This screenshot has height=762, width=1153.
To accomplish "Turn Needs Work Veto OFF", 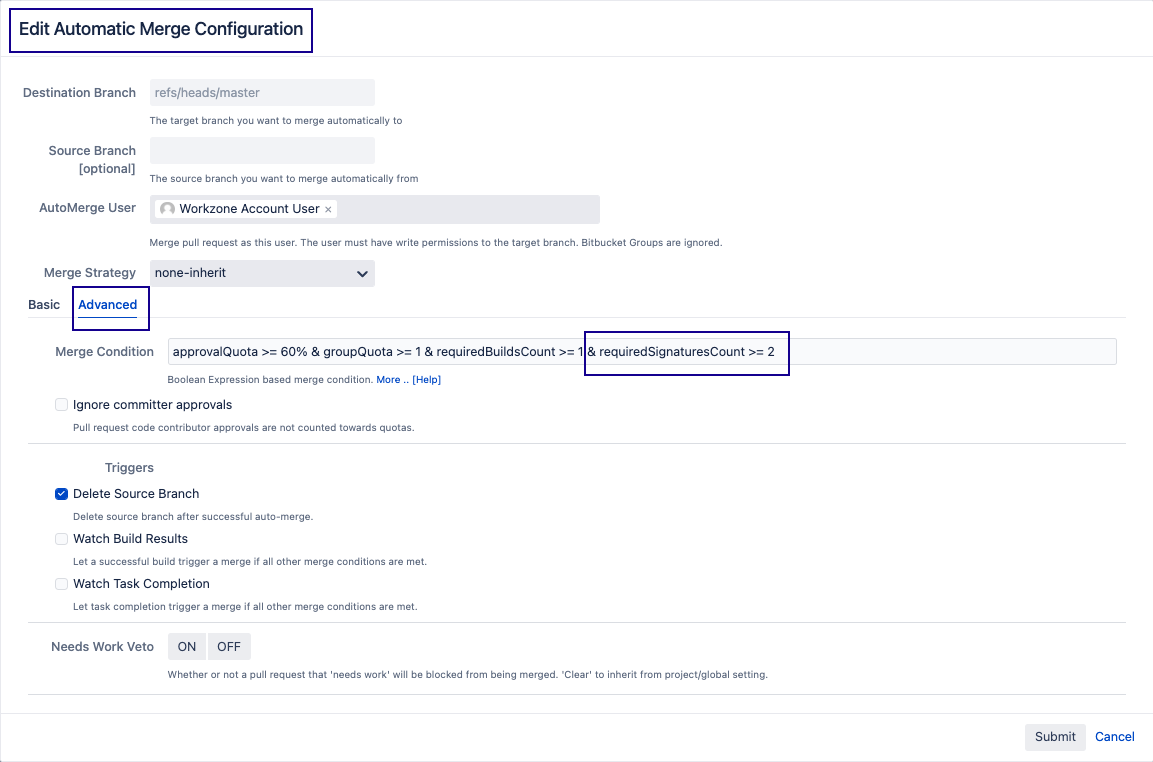I will [x=229, y=647].
